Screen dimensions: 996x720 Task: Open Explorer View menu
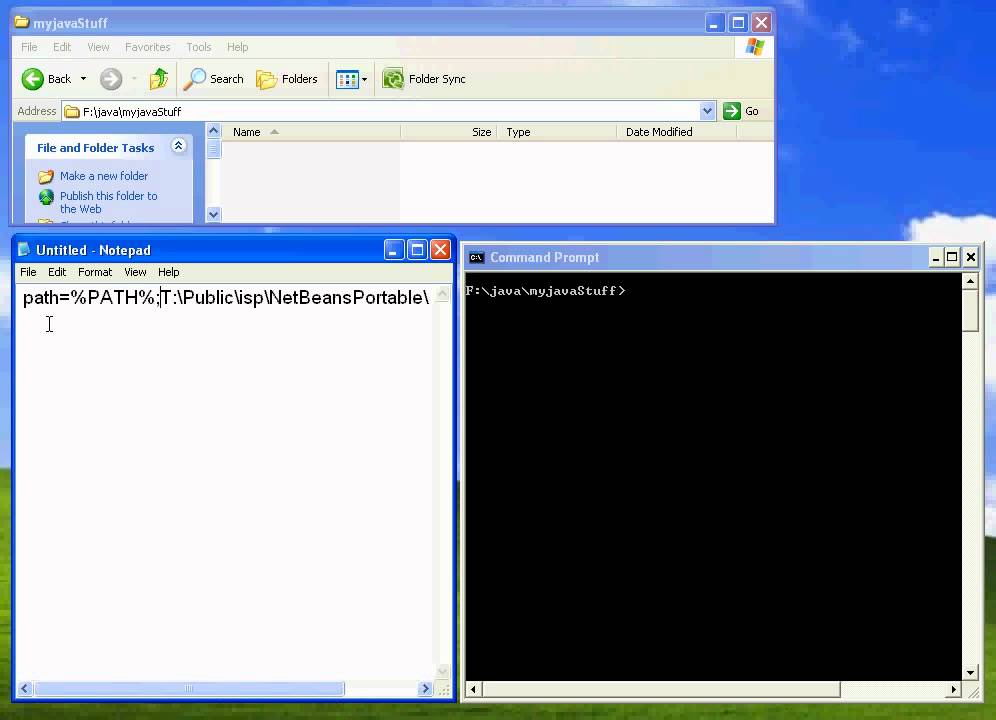coord(98,47)
